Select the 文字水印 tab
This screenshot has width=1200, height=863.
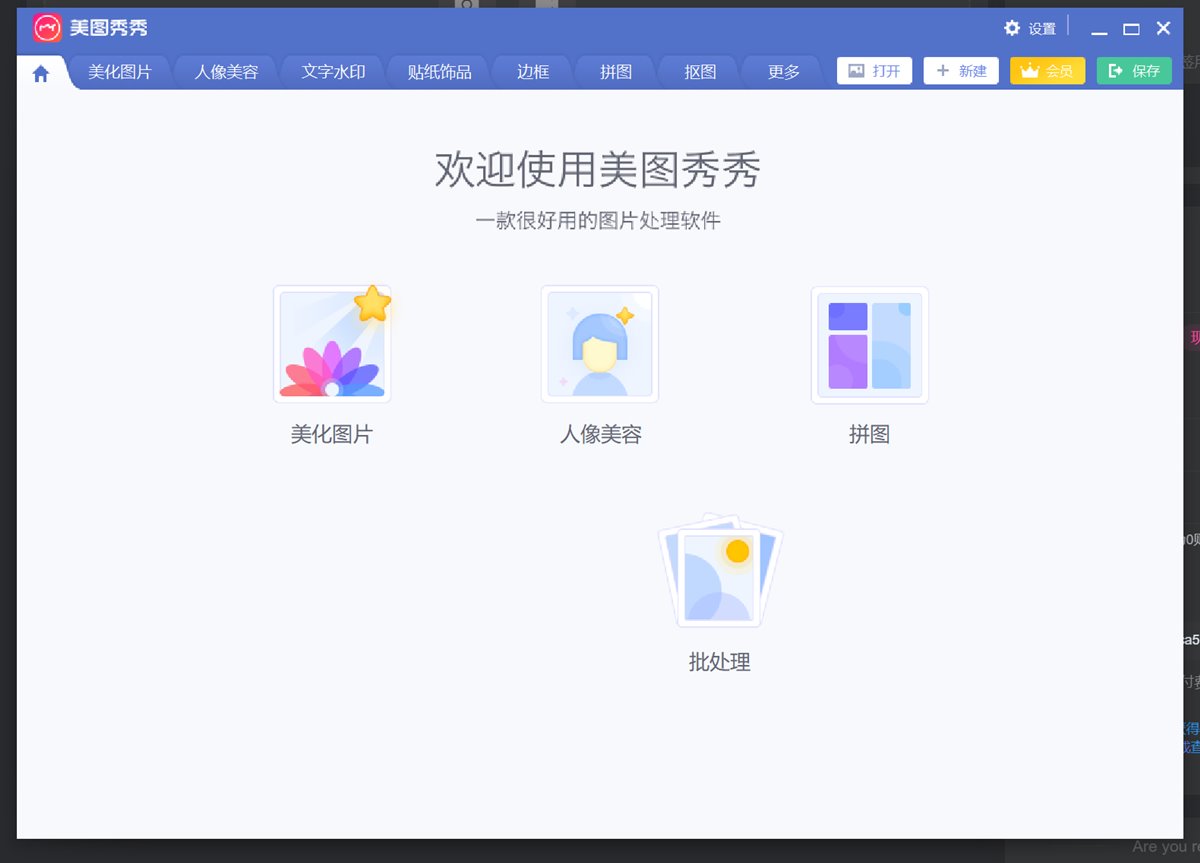[333, 72]
